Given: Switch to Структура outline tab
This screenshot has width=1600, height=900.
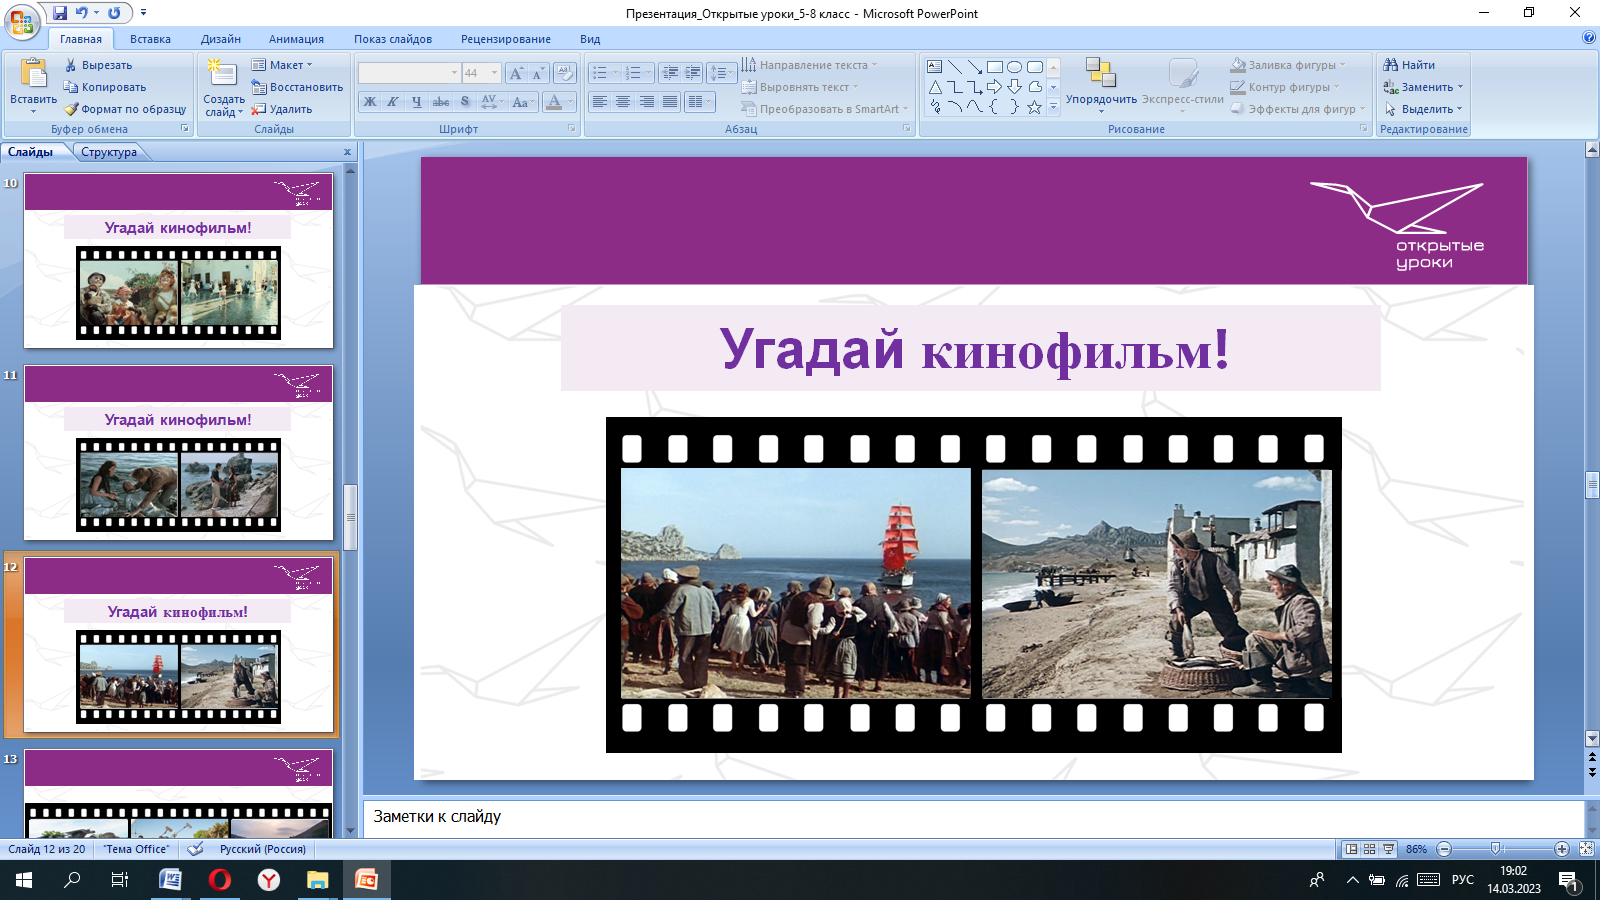Looking at the screenshot, I should [x=109, y=152].
